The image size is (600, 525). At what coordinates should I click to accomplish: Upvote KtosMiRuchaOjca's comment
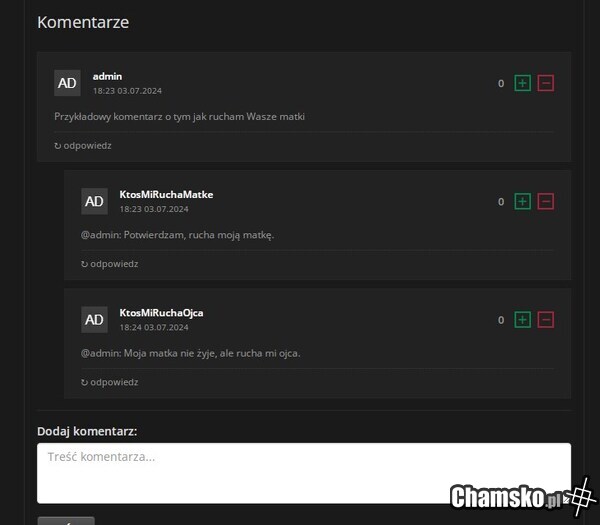(522, 320)
